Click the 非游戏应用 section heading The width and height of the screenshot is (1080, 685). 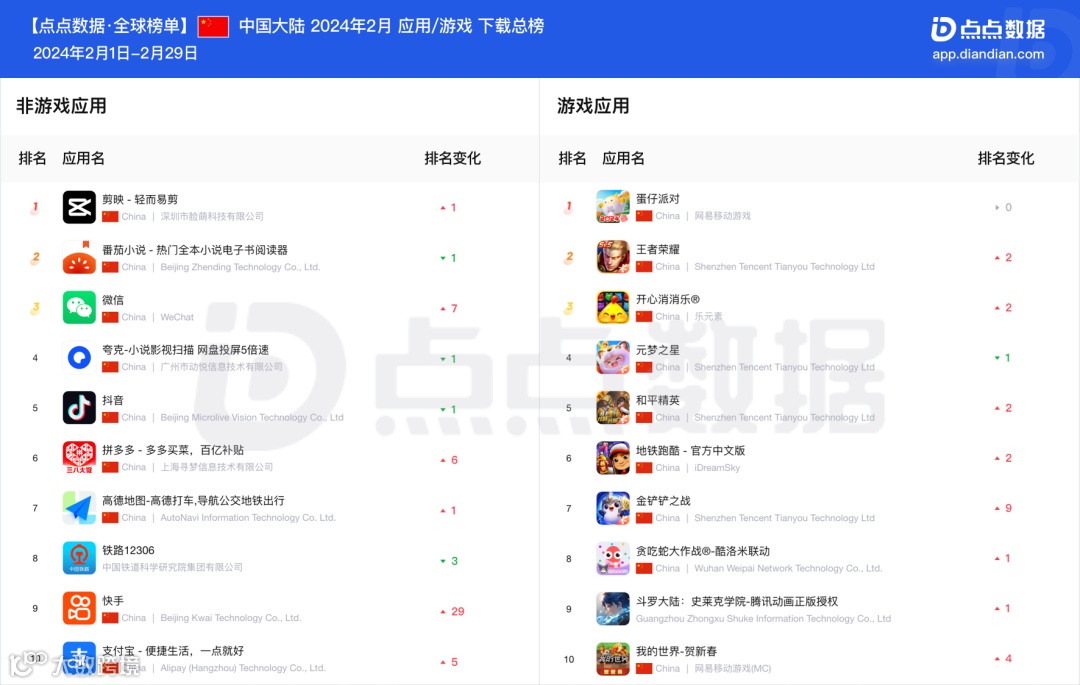tap(61, 106)
